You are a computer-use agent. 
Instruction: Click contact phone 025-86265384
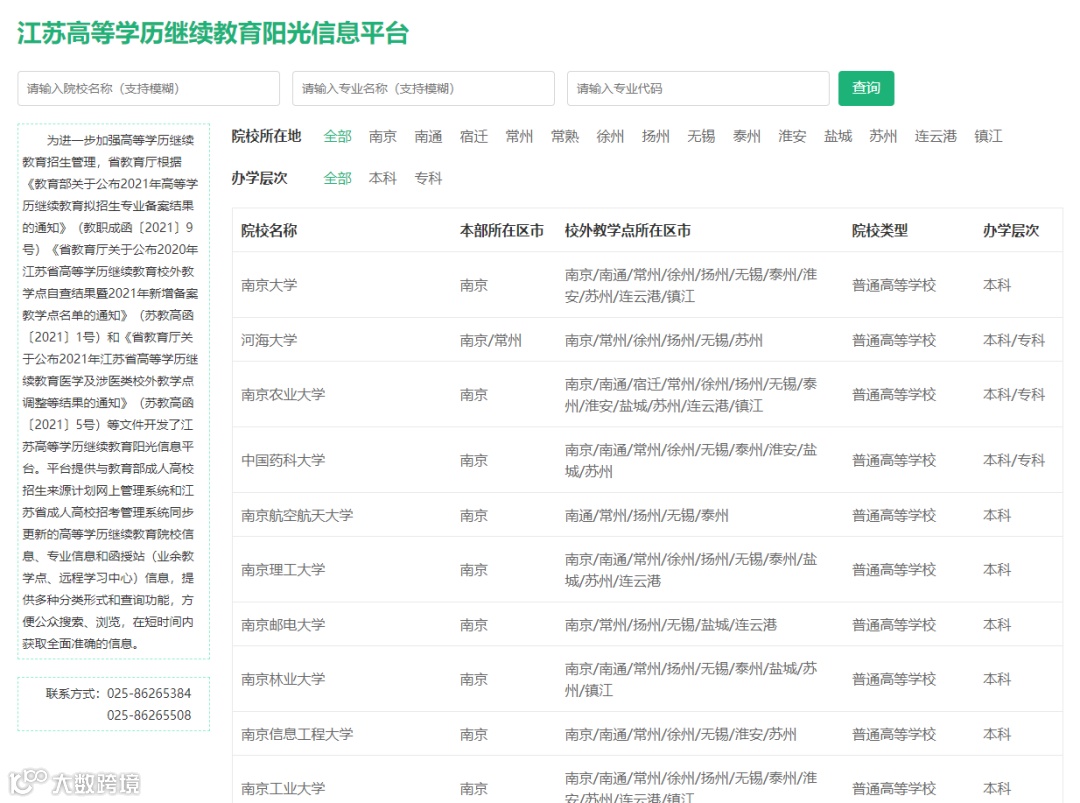coord(149,694)
